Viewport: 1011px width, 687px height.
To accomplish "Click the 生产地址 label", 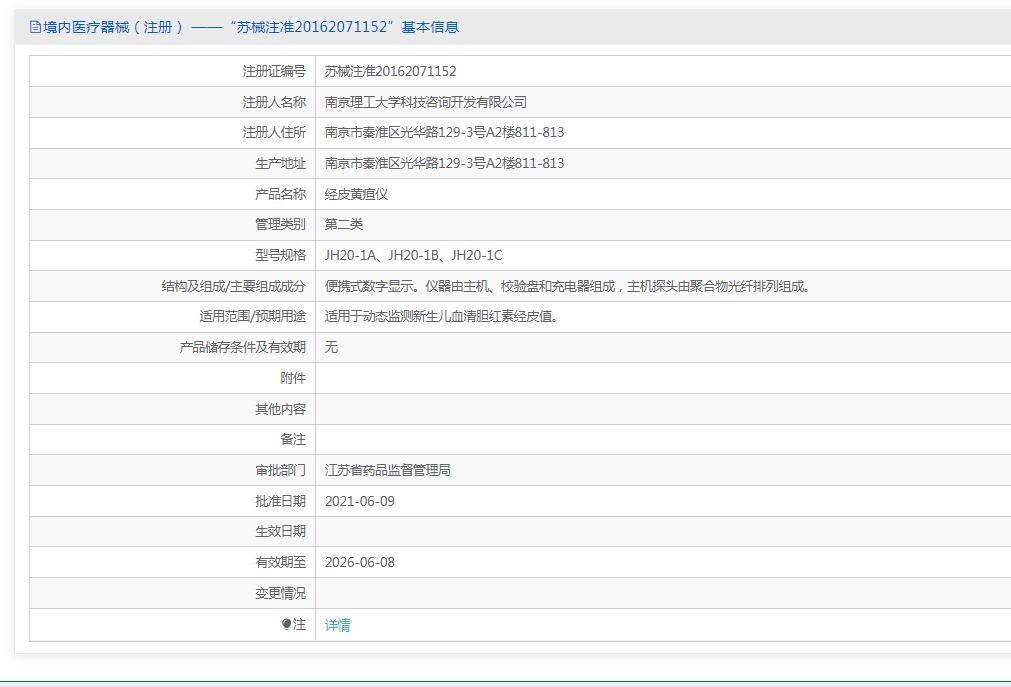I will pyautogui.click(x=280, y=163).
